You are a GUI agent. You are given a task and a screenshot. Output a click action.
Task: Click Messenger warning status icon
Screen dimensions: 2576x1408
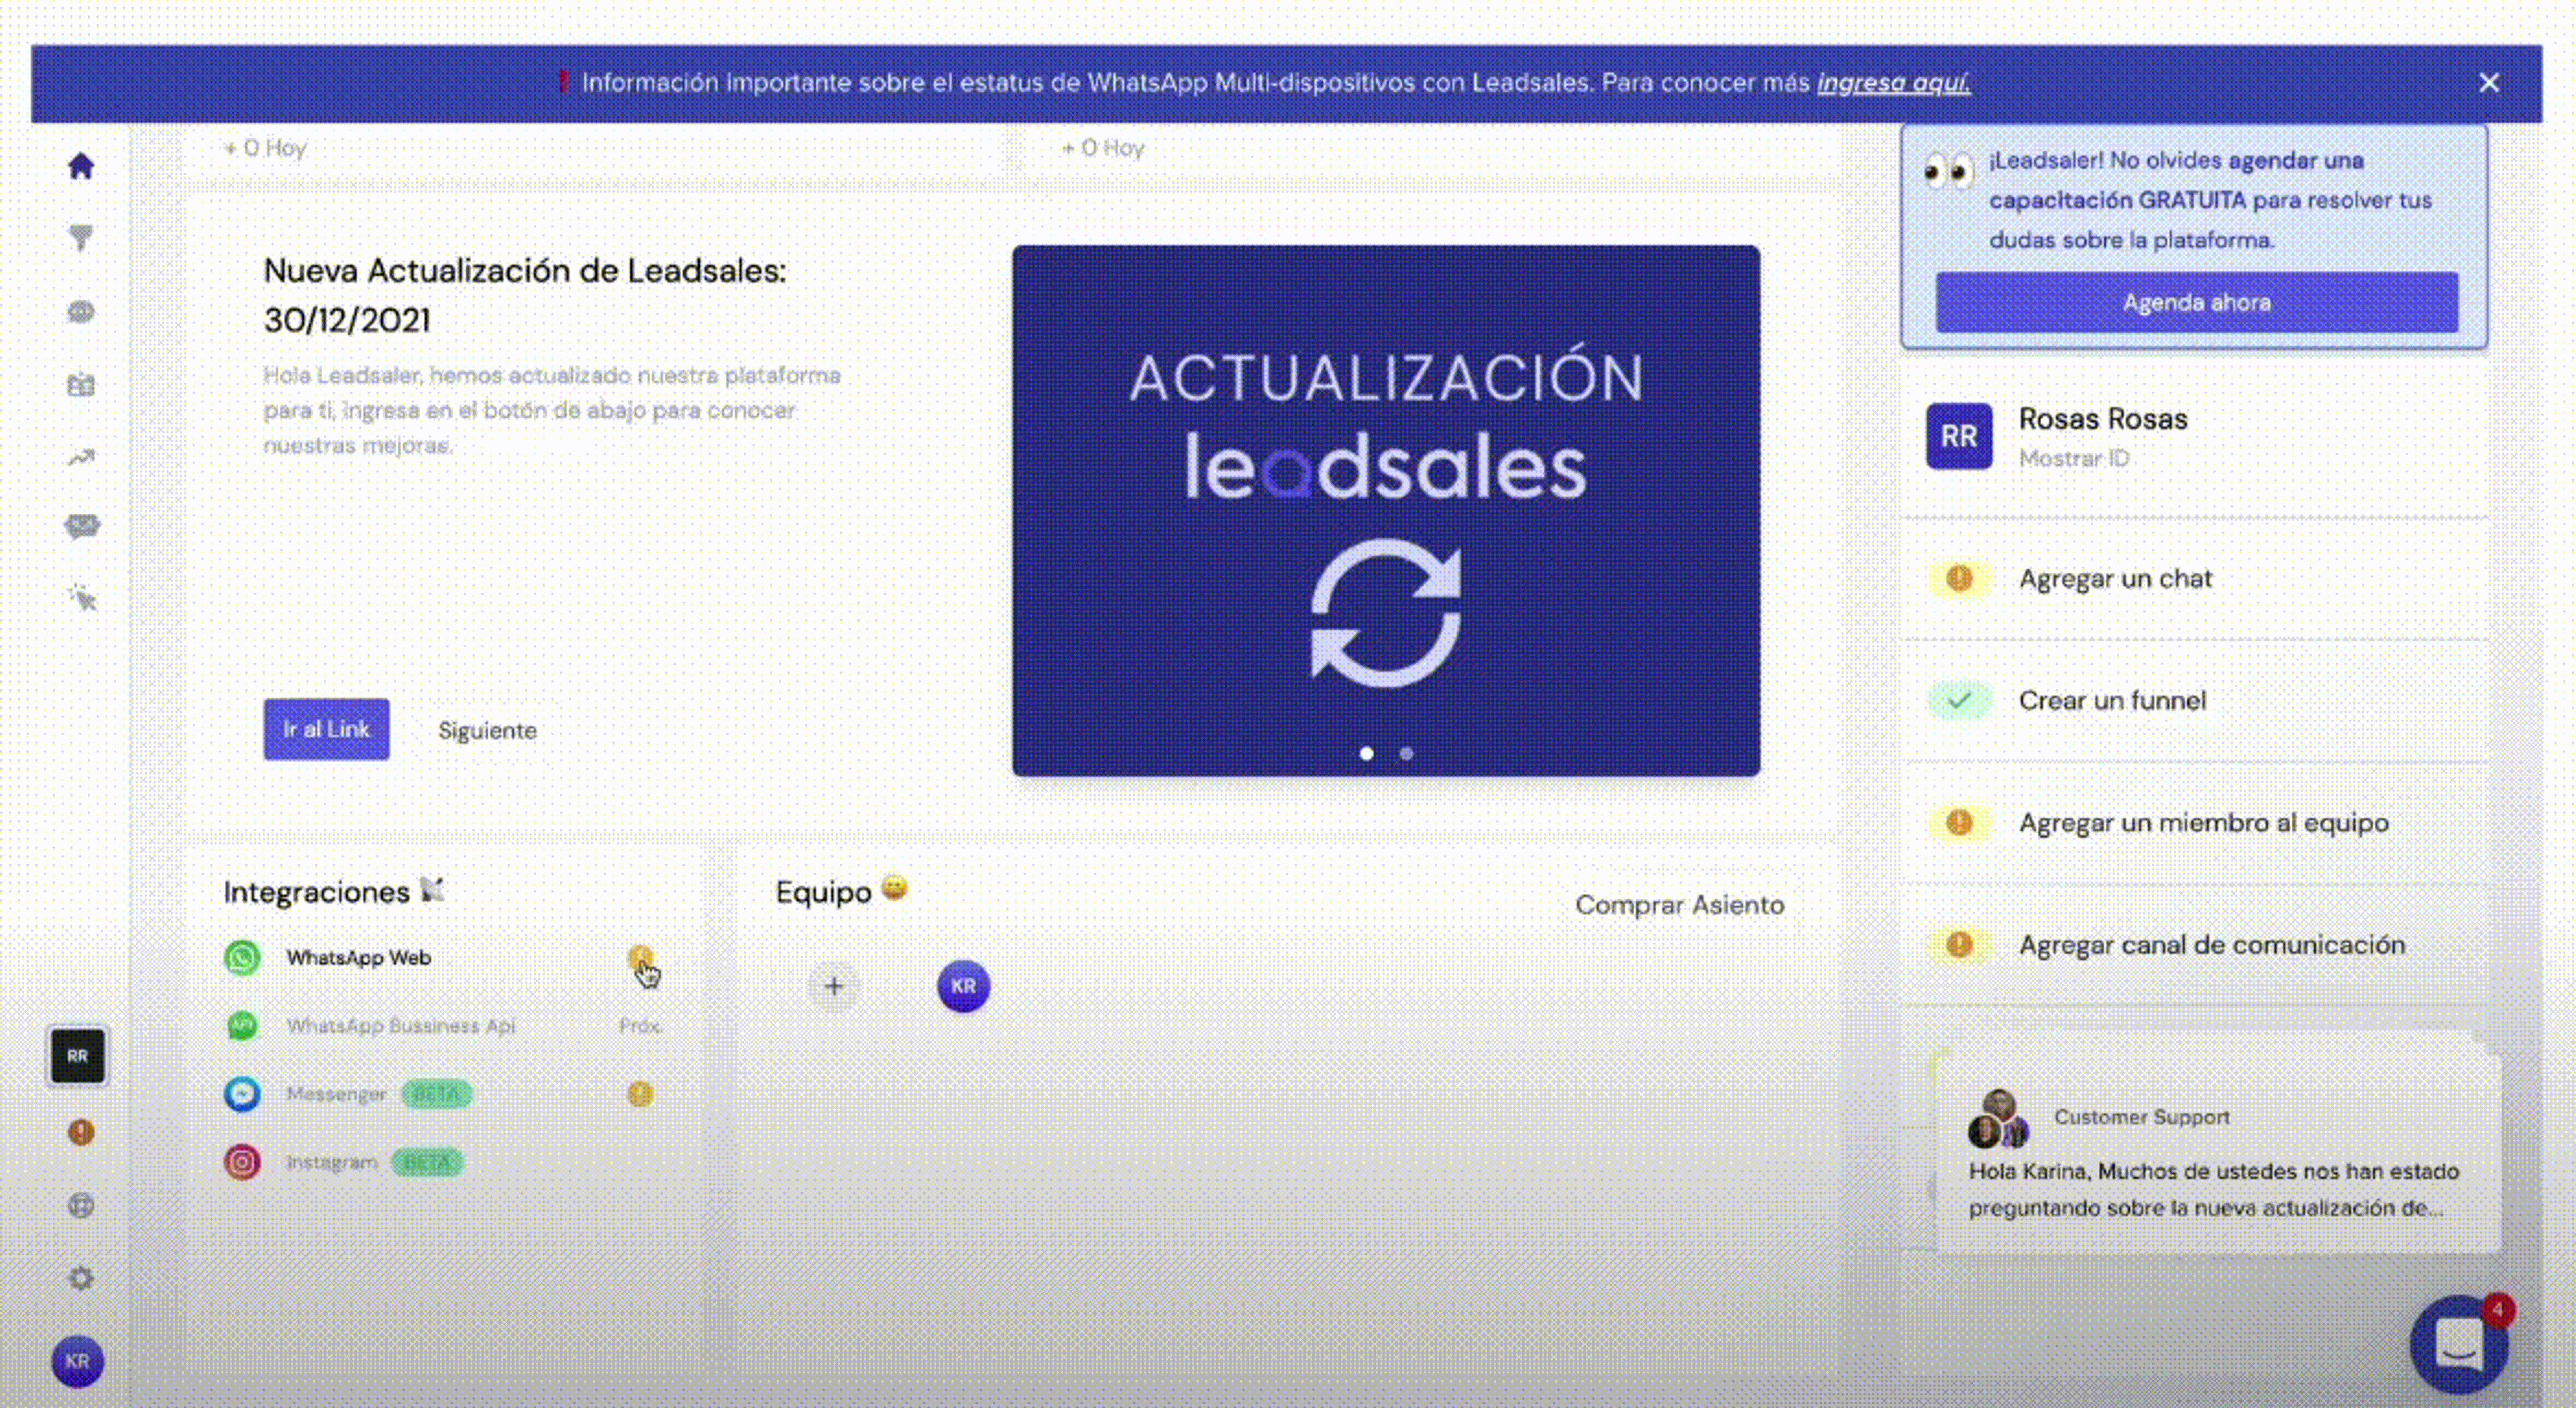click(640, 1094)
